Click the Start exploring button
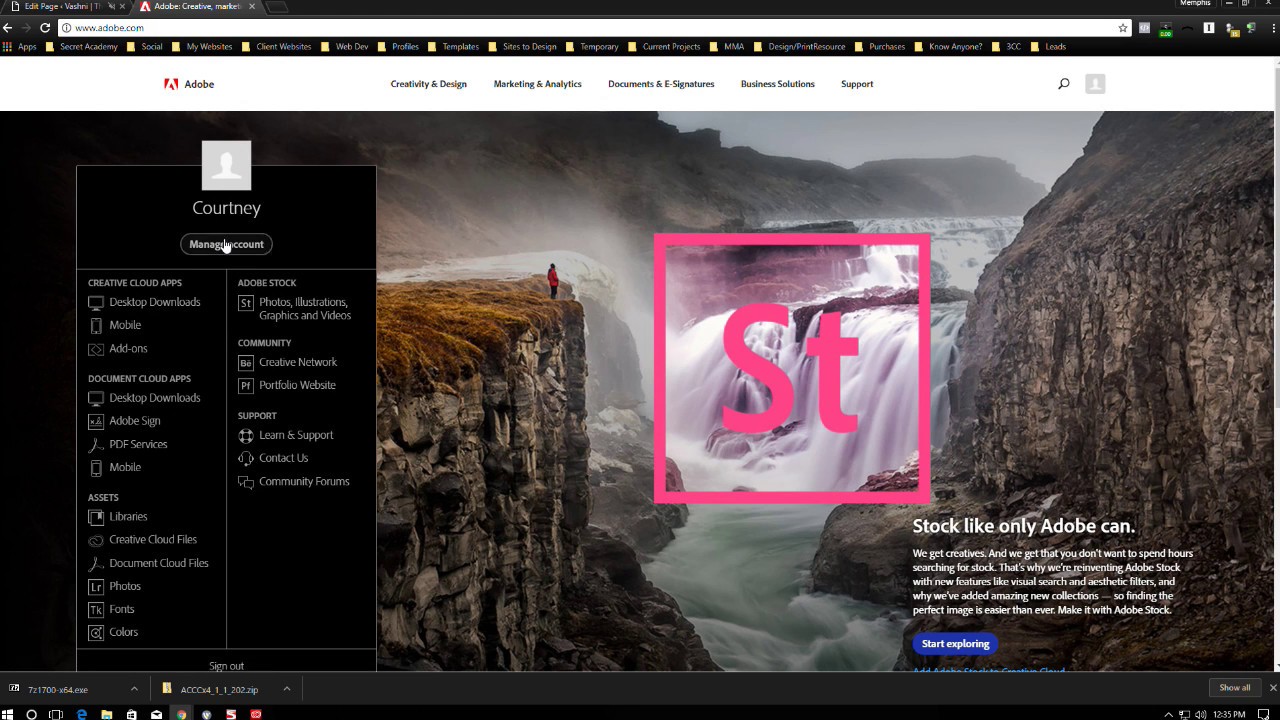 click(955, 644)
